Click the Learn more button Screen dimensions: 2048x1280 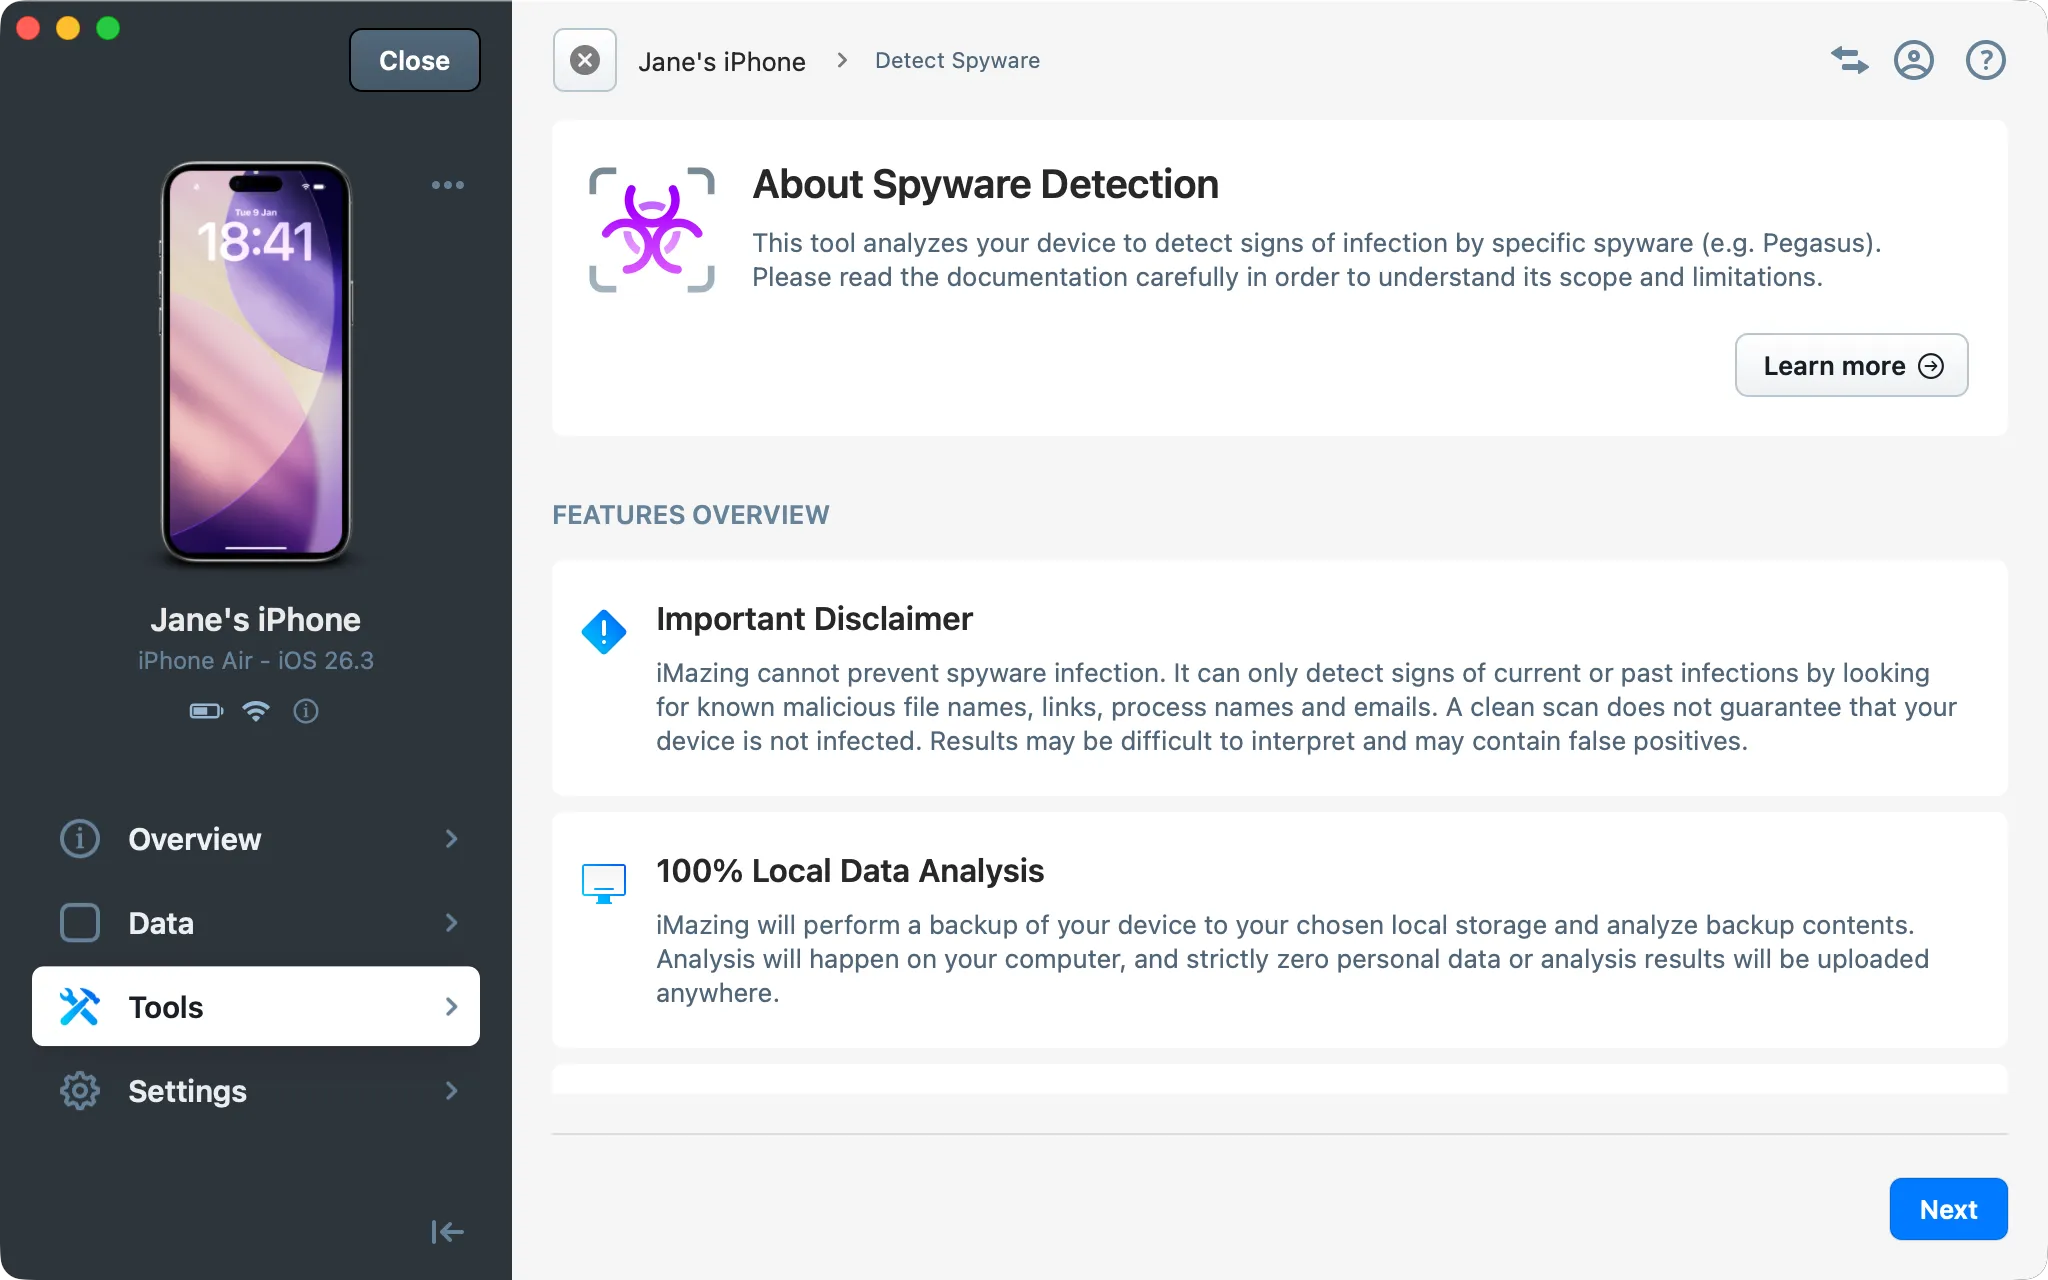coord(1851,366)
